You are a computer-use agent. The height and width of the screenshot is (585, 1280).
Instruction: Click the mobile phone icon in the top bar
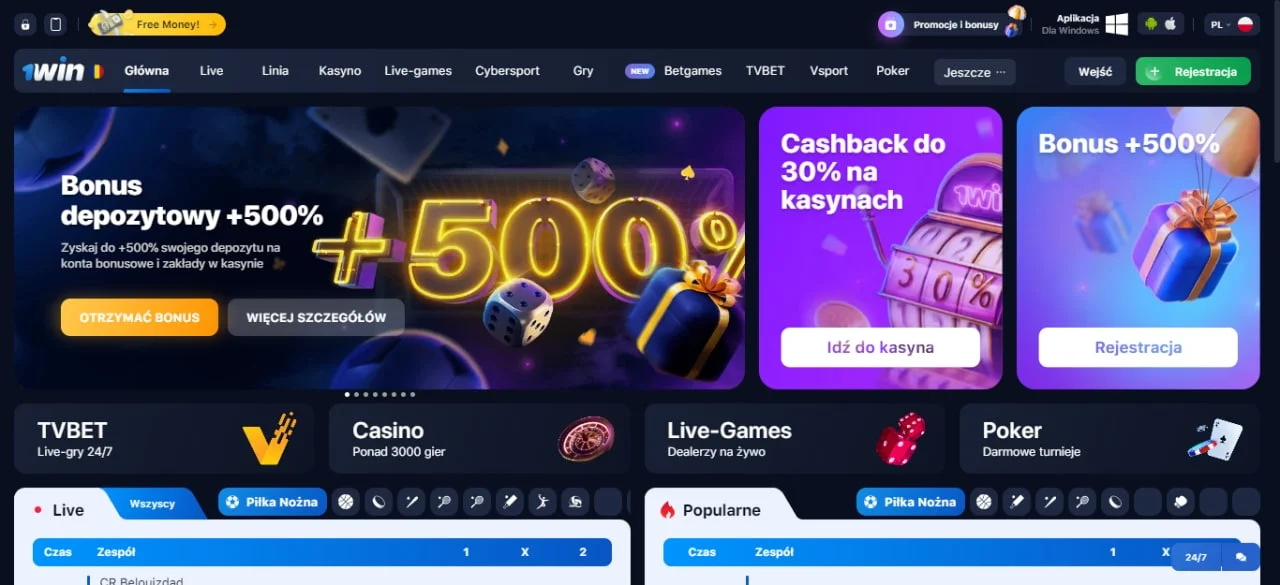coord(55,24)
